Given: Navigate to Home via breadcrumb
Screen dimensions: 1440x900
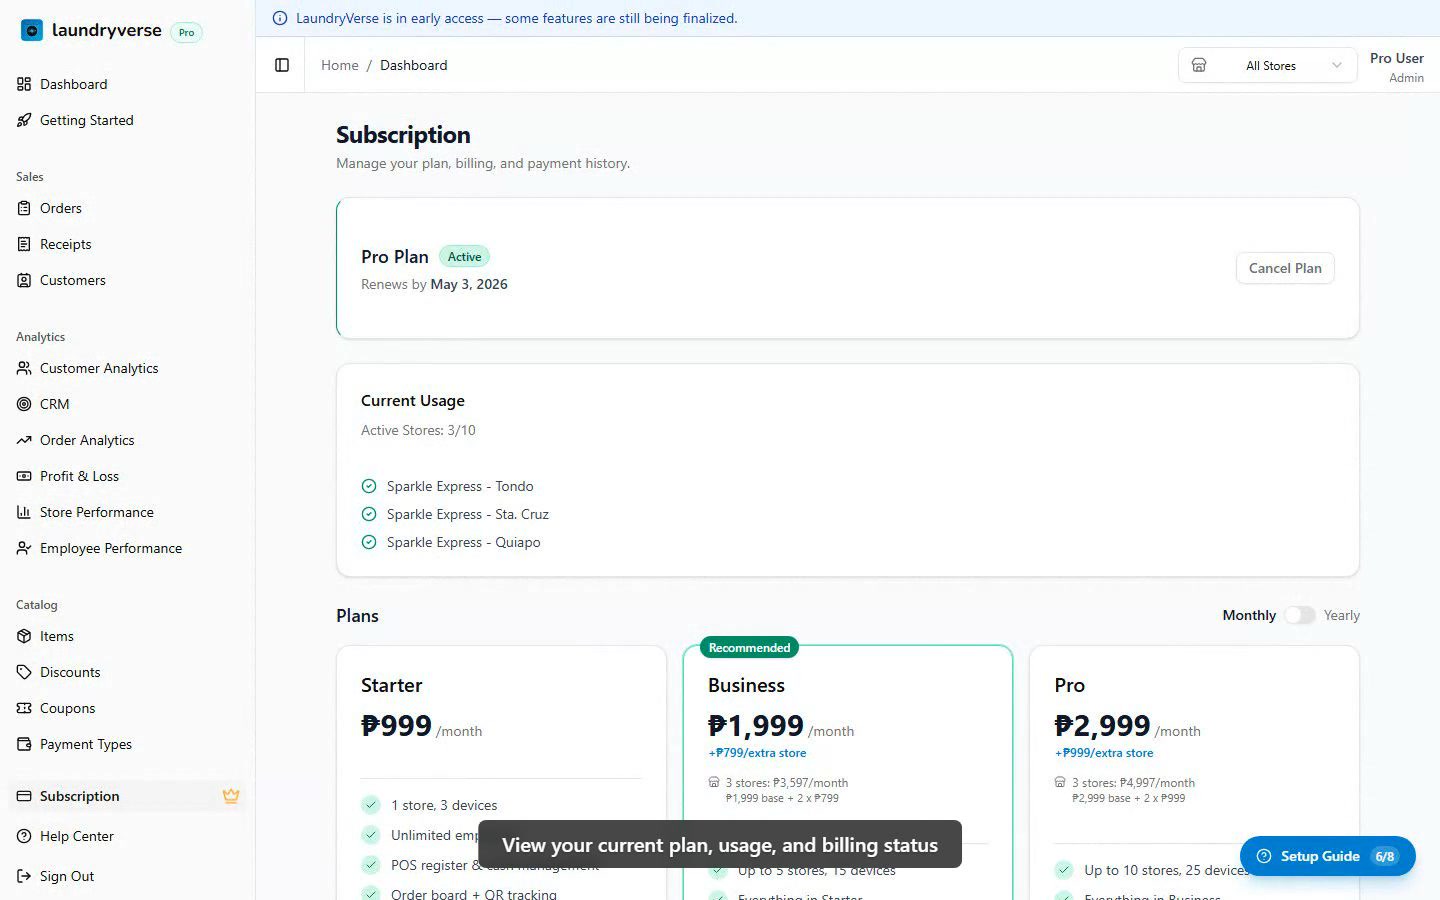Looking at the screenshot, I should pyautogui.click(x=339, y=65).
